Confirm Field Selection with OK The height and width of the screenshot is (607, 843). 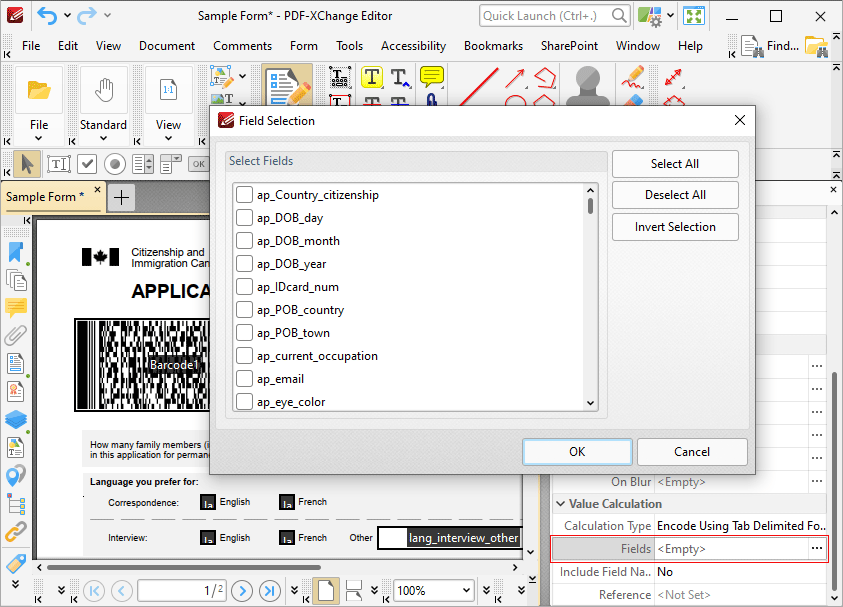[577, 452]
